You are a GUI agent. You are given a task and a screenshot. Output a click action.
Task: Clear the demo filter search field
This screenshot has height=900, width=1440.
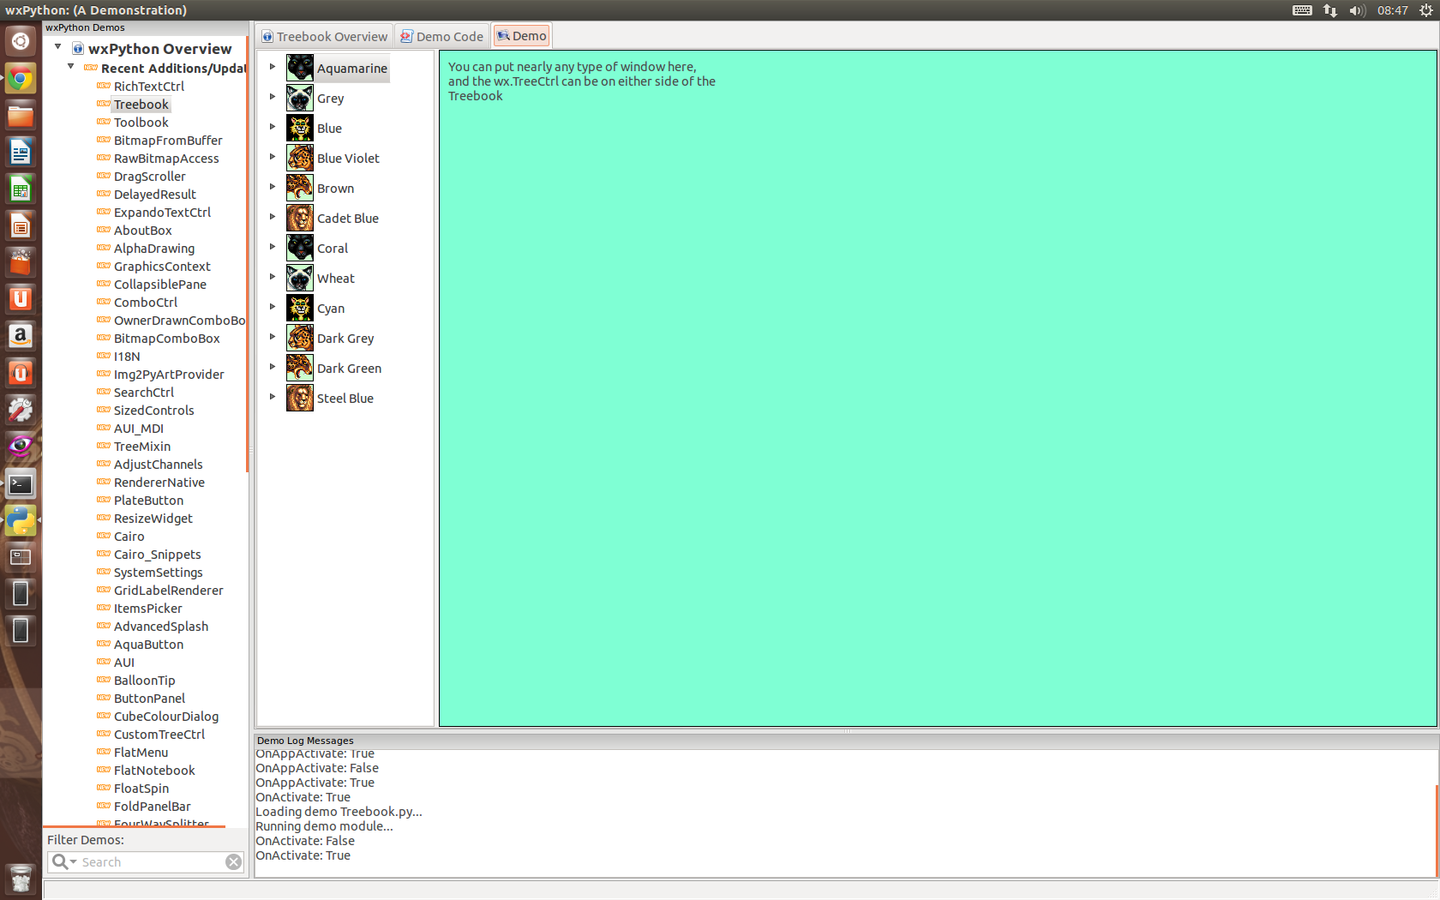point(233,862)
